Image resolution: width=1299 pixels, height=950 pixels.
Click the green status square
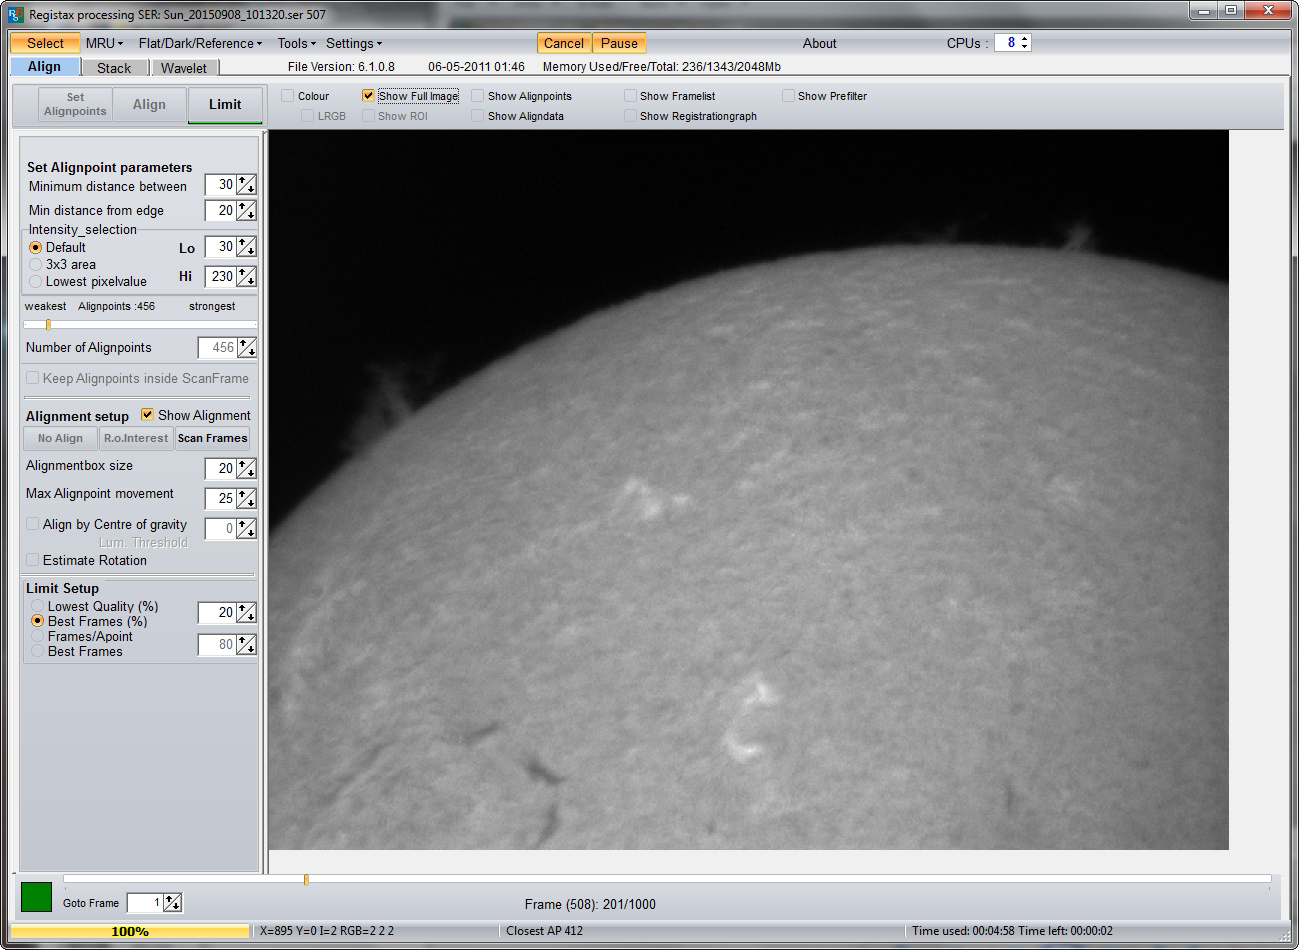[x=36, y=896]
